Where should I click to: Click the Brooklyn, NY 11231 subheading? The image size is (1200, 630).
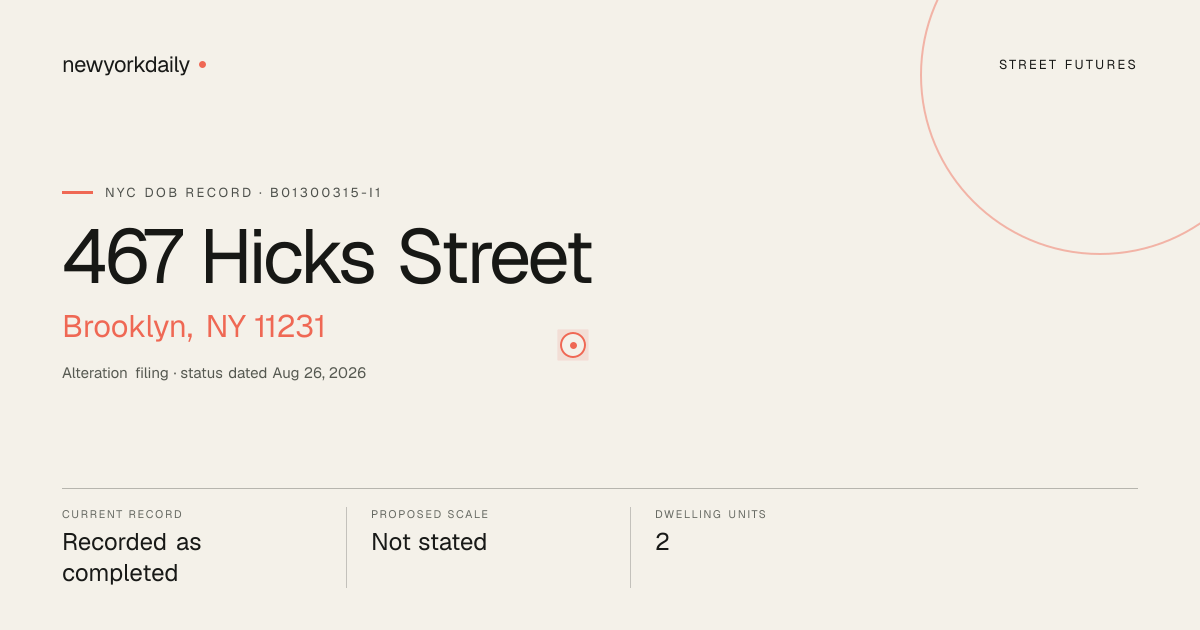click(194, 327)
